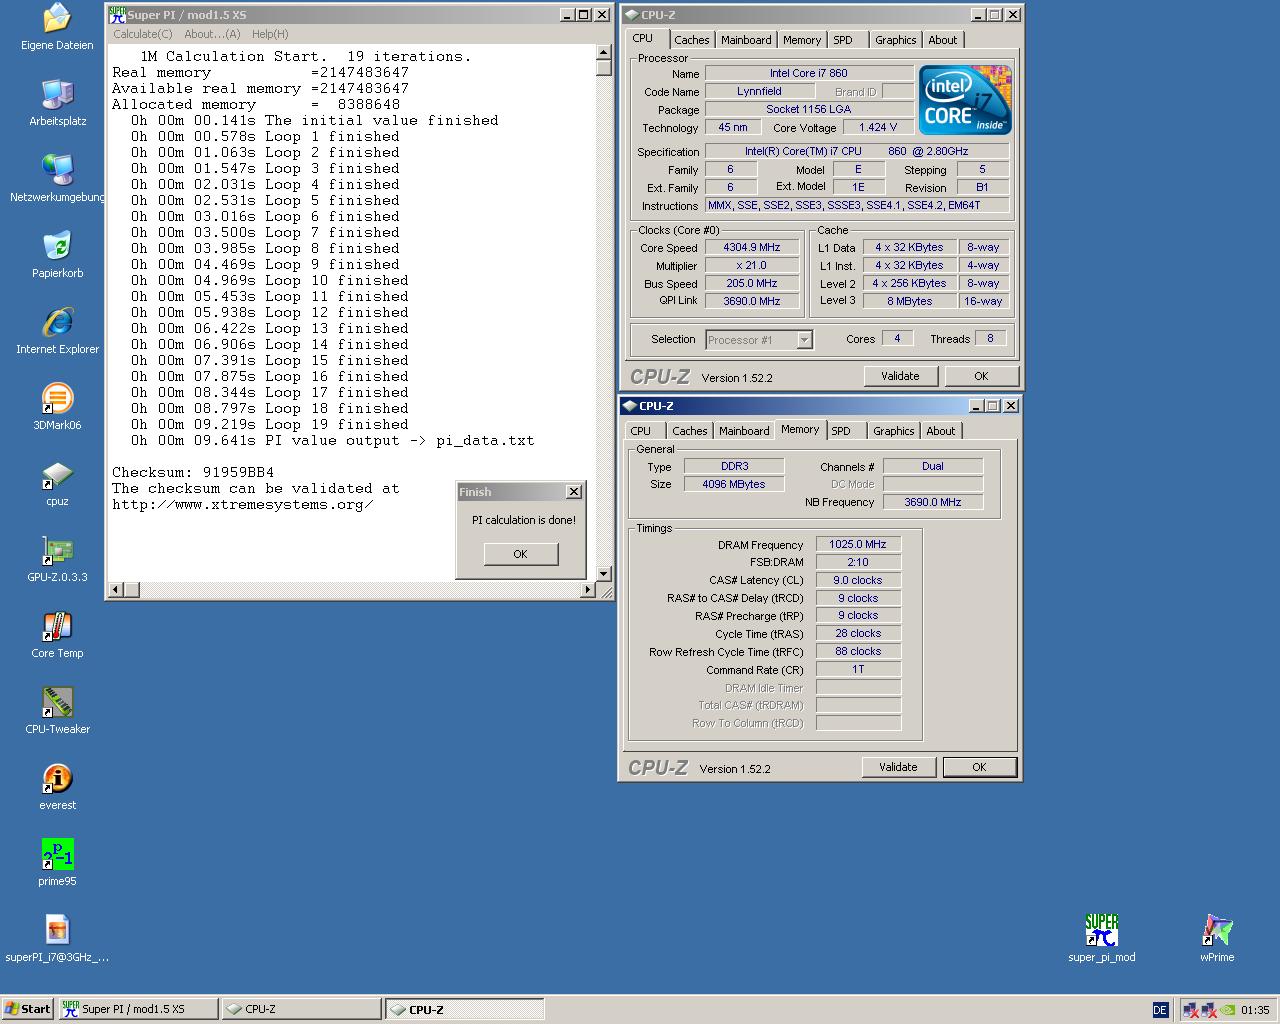Launch GPU-Z.0.3.3 desktop icon
The width and height of the screenshot is (1280, 1024).
coord(57,559)
